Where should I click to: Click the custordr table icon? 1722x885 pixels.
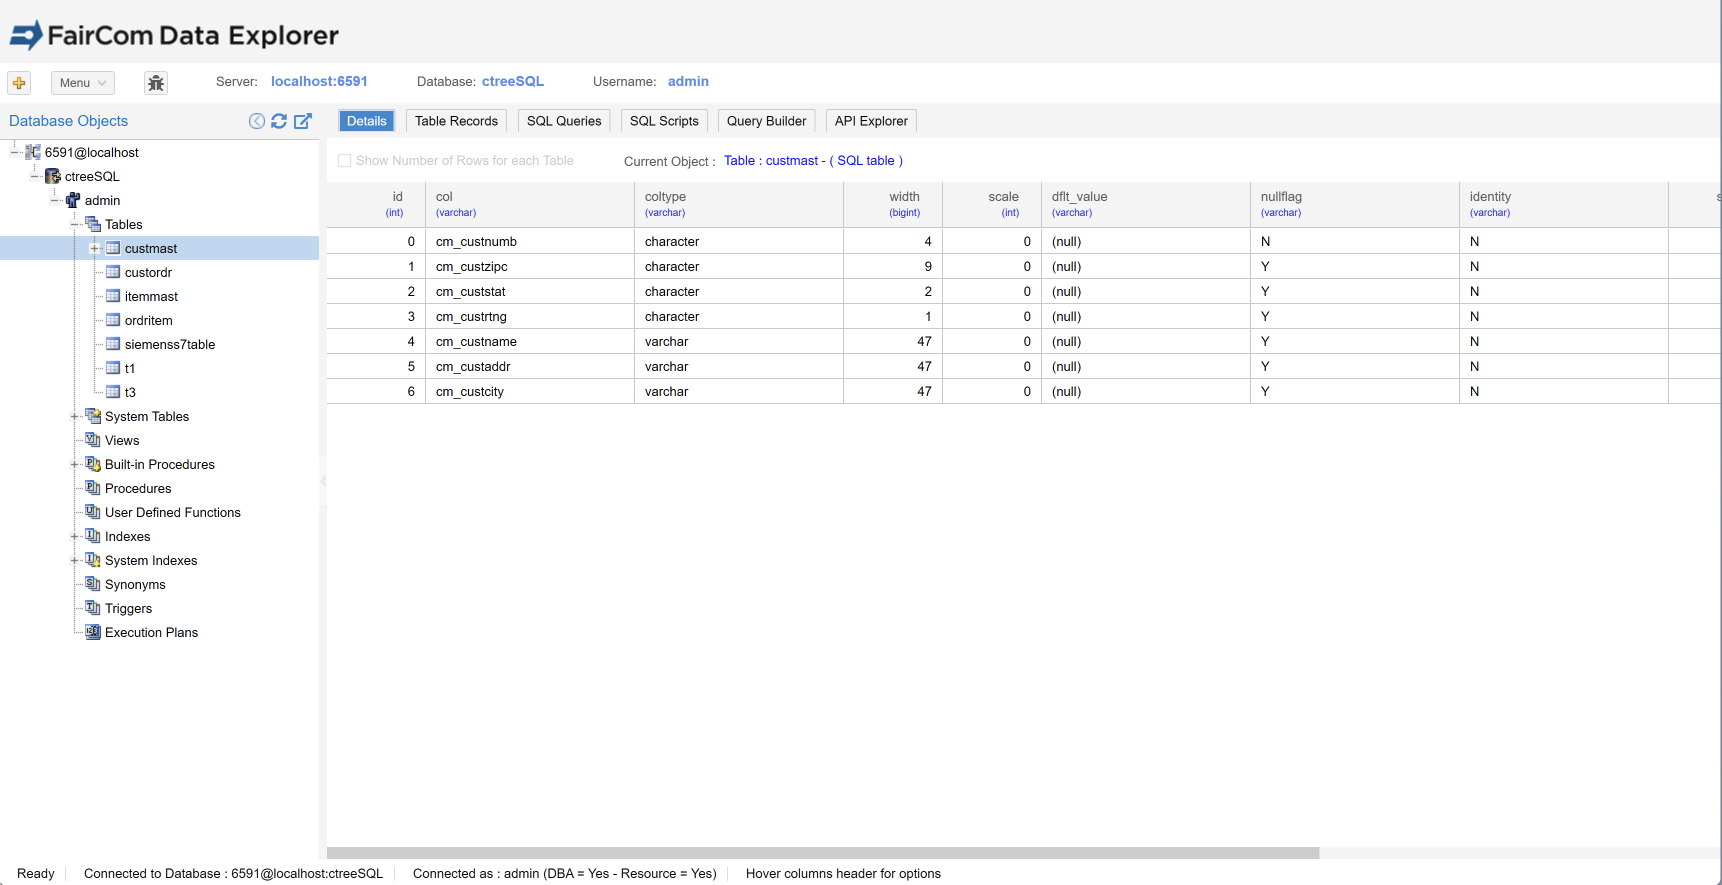(113, 272)
